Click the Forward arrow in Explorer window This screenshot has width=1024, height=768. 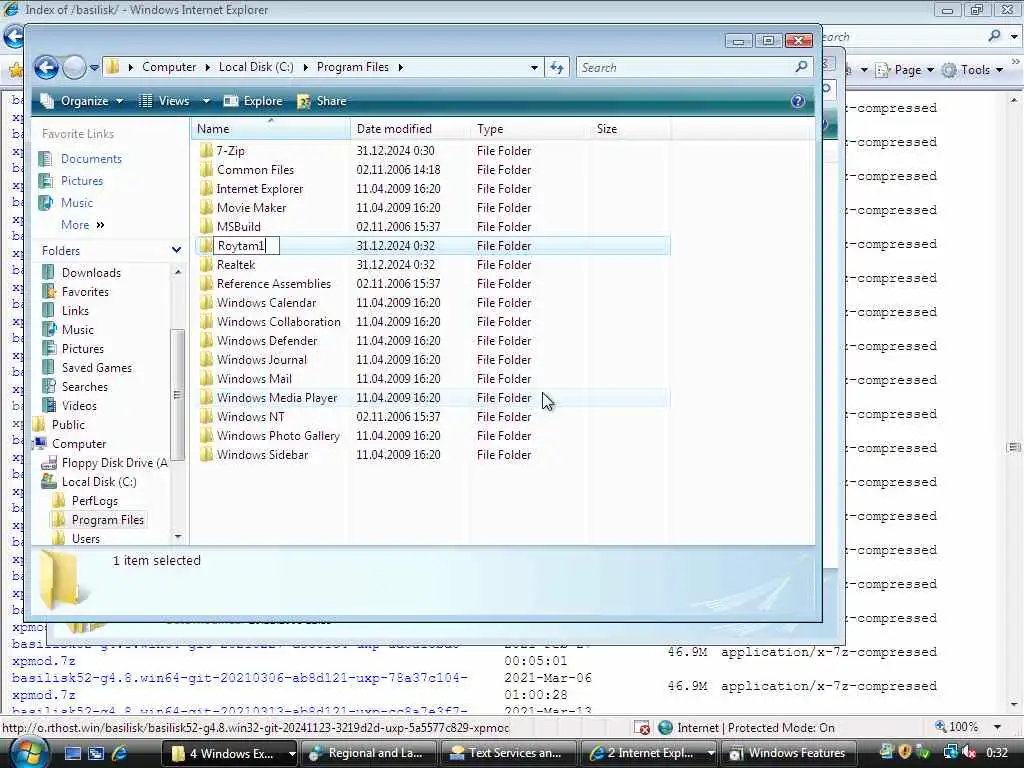(x=74, y=67)
